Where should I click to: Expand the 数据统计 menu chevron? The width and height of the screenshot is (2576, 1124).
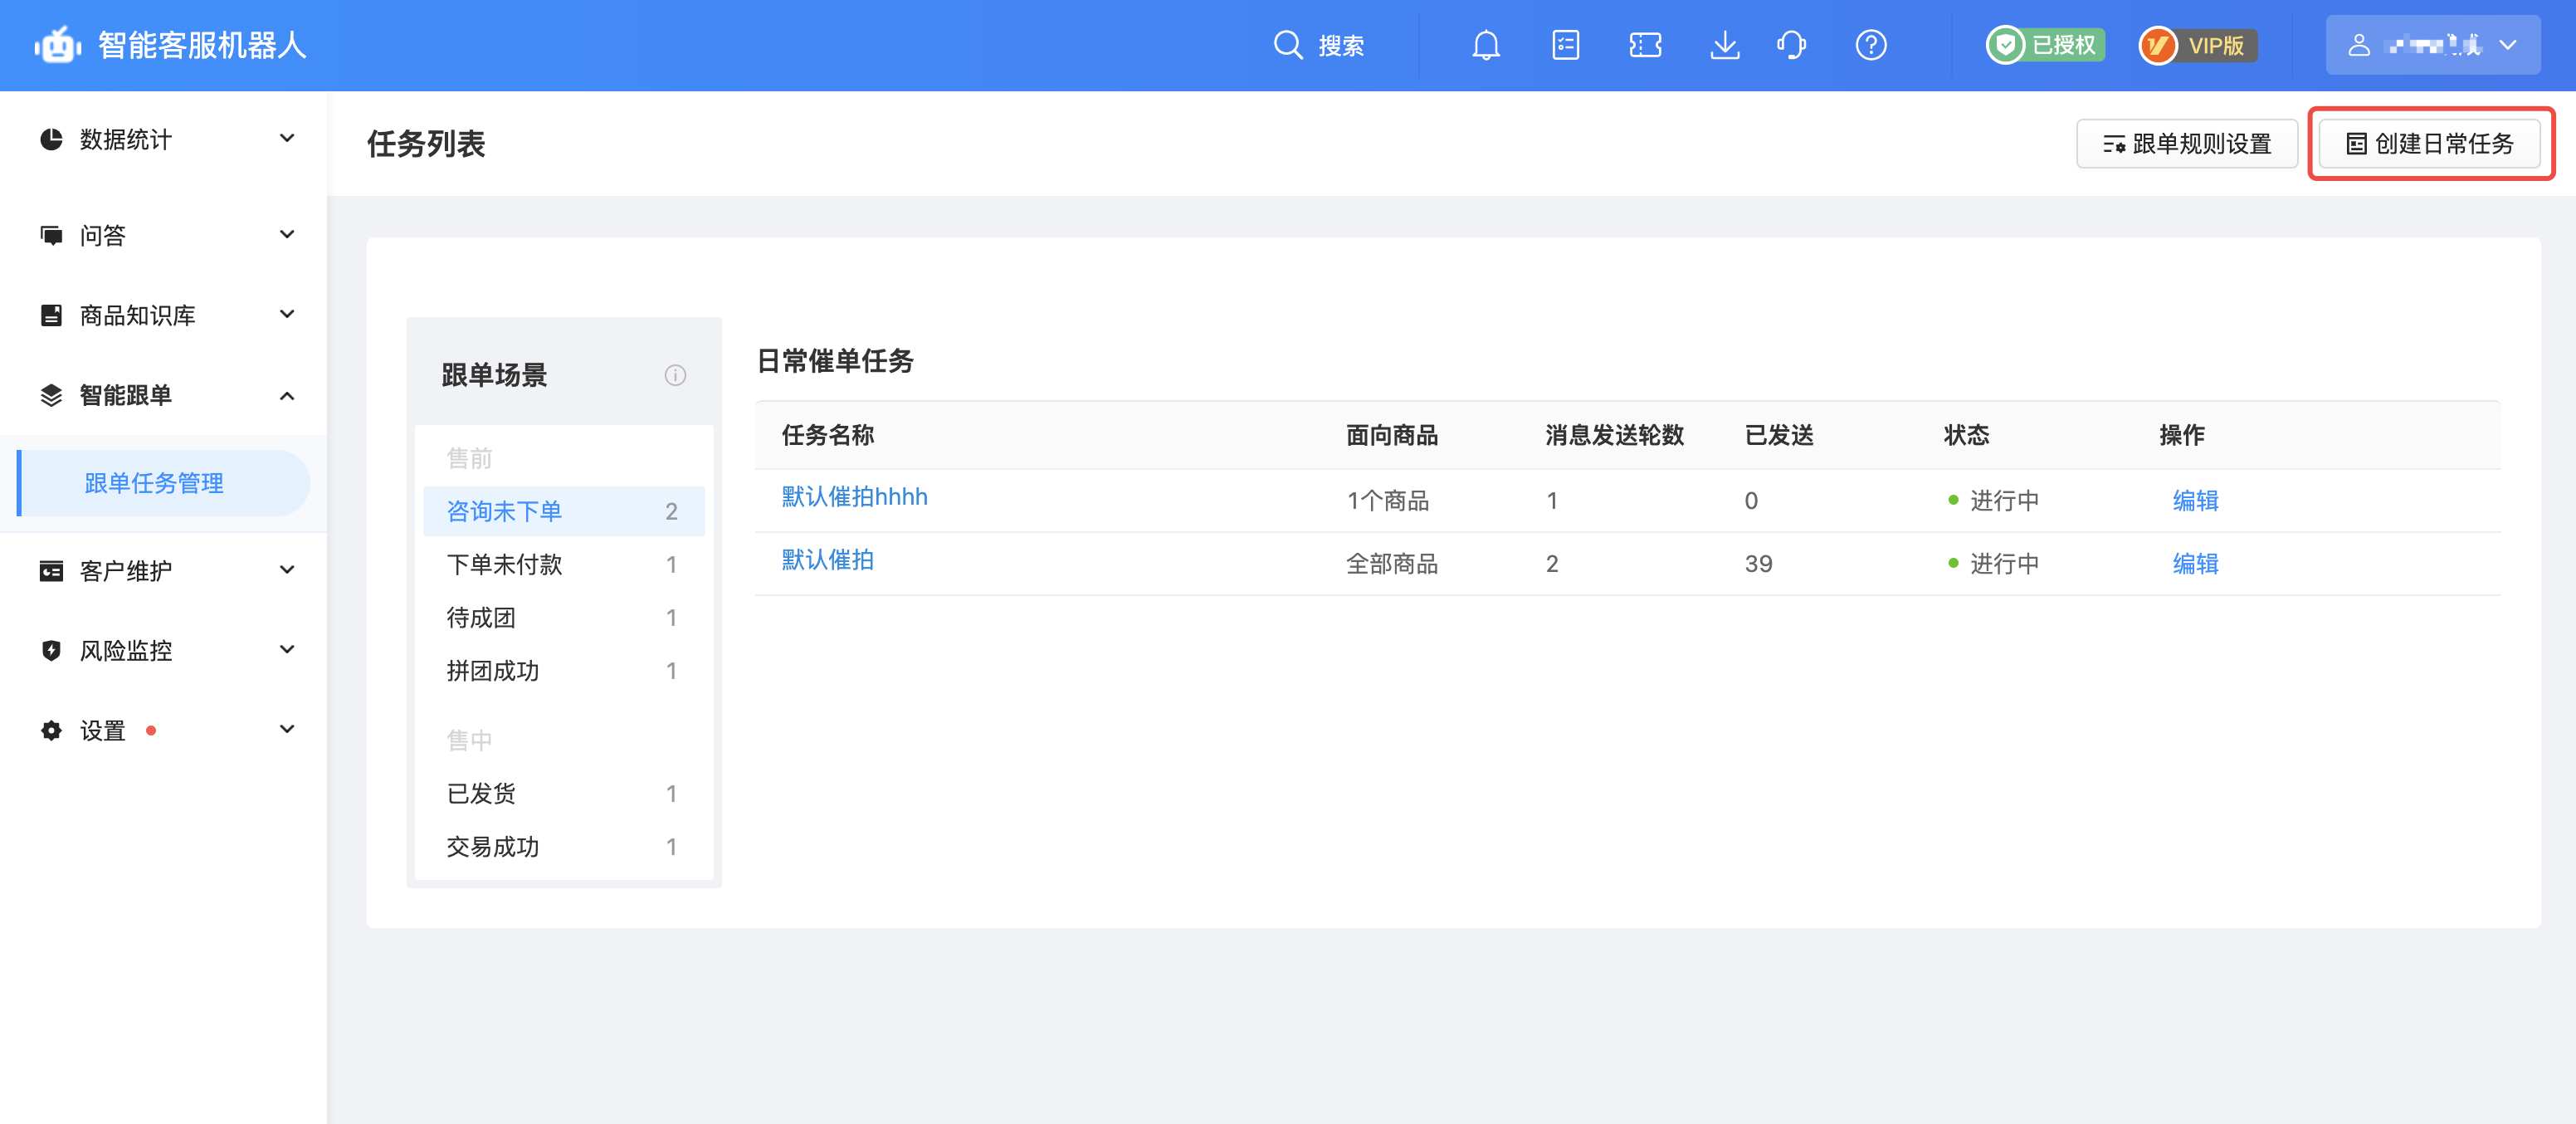coord(287,138)
